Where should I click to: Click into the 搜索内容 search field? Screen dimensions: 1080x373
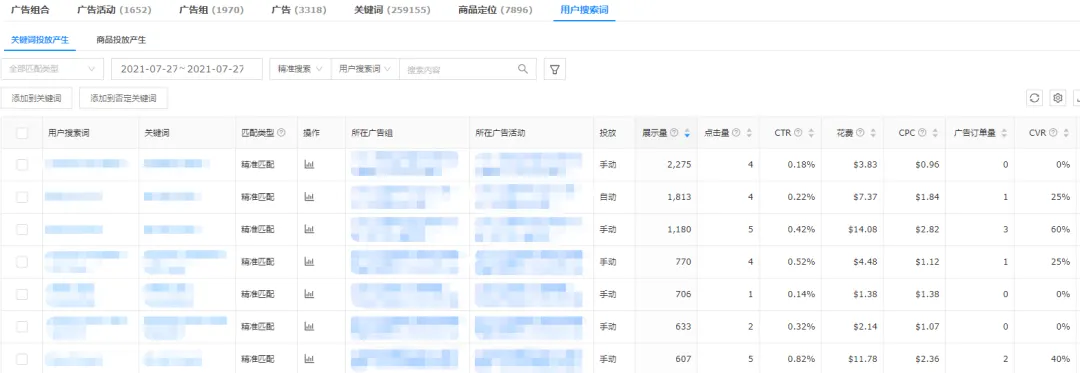click(458, 69)
